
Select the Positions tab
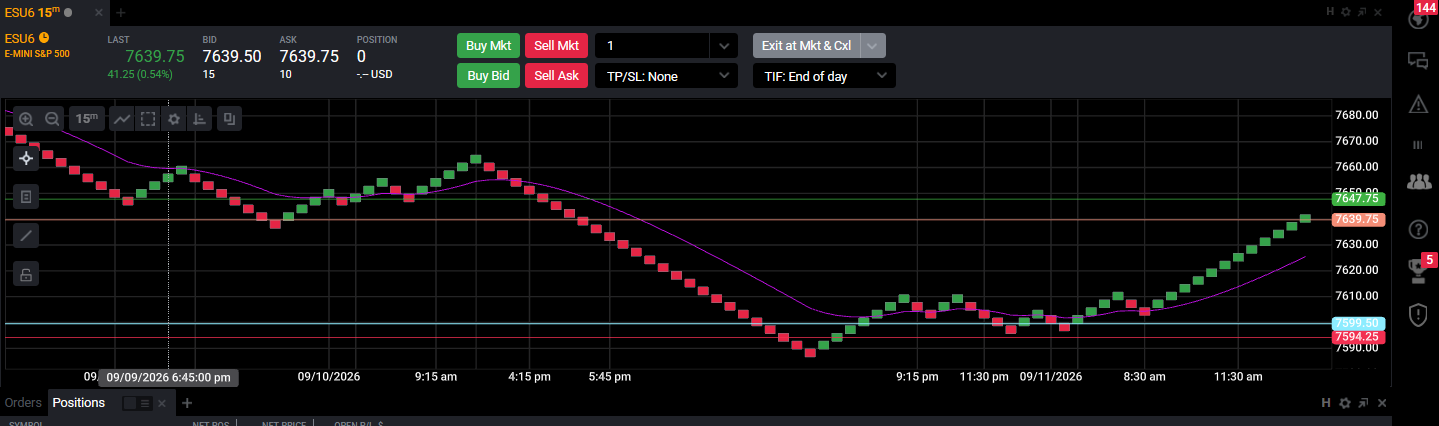[x=79, y=403]
